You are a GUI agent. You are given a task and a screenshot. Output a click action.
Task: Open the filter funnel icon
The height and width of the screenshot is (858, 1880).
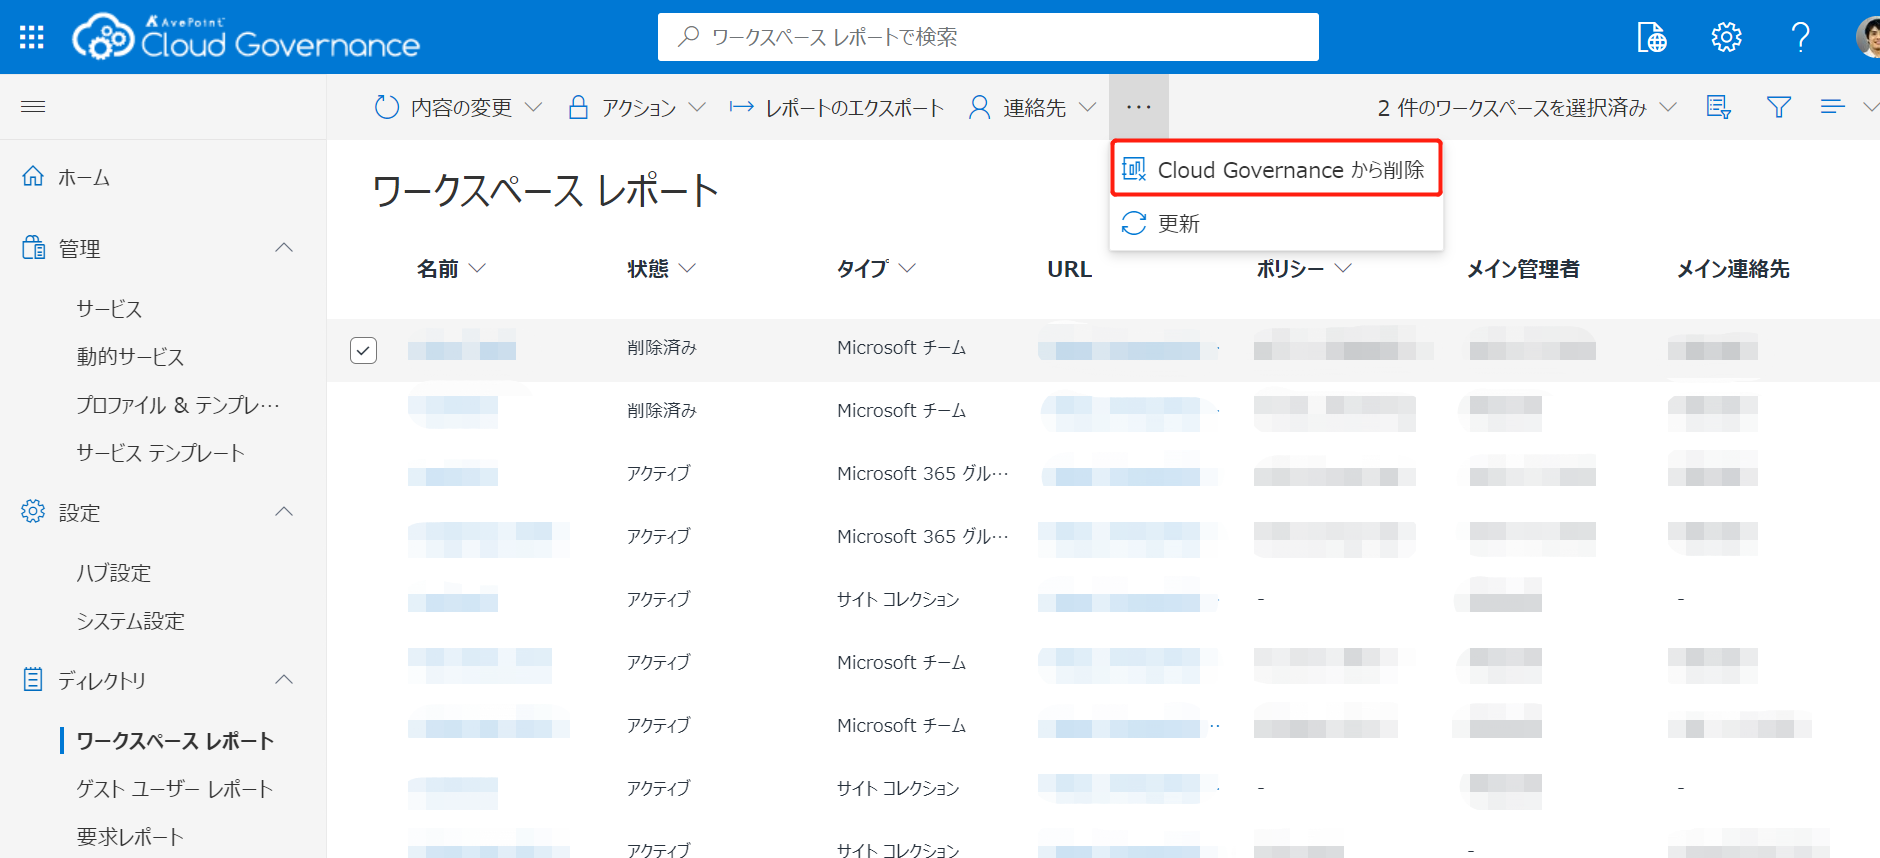point(1778,107)
